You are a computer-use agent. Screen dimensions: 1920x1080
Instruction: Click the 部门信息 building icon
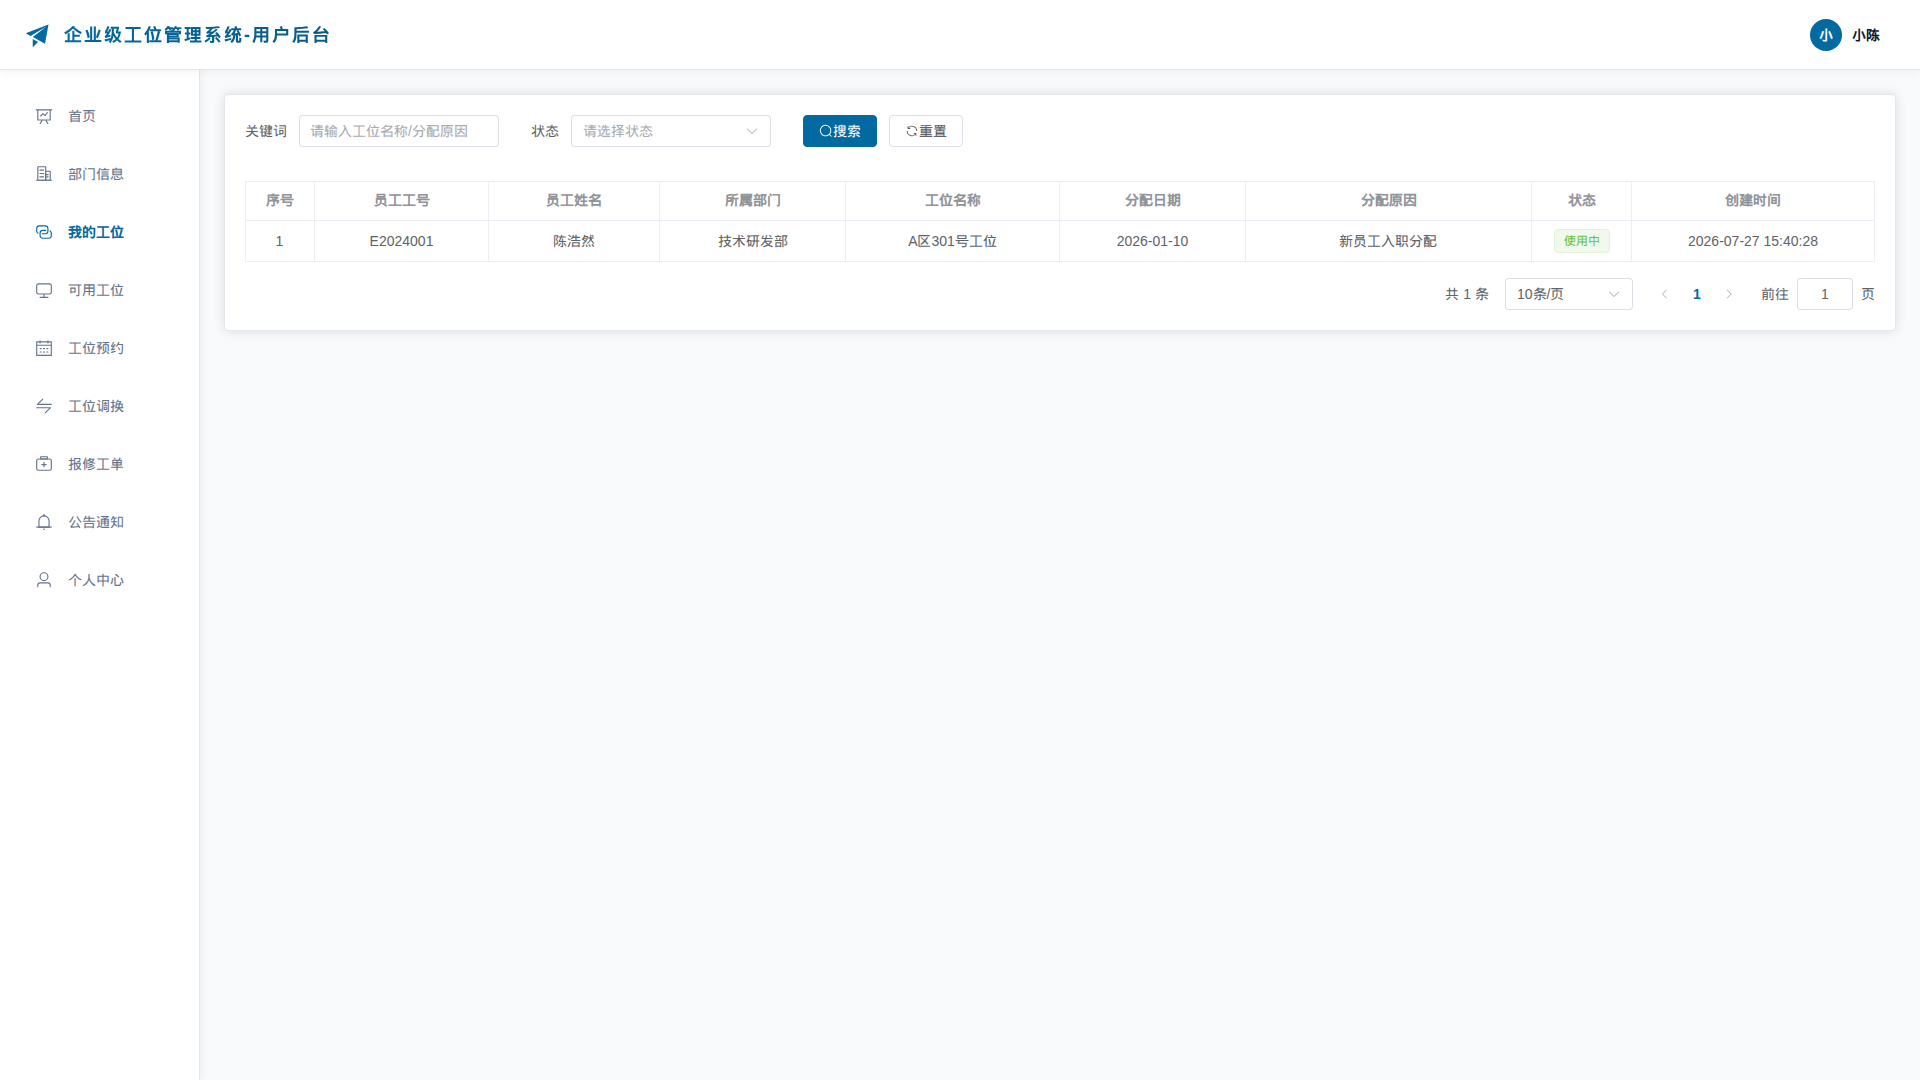click(44, 174)
